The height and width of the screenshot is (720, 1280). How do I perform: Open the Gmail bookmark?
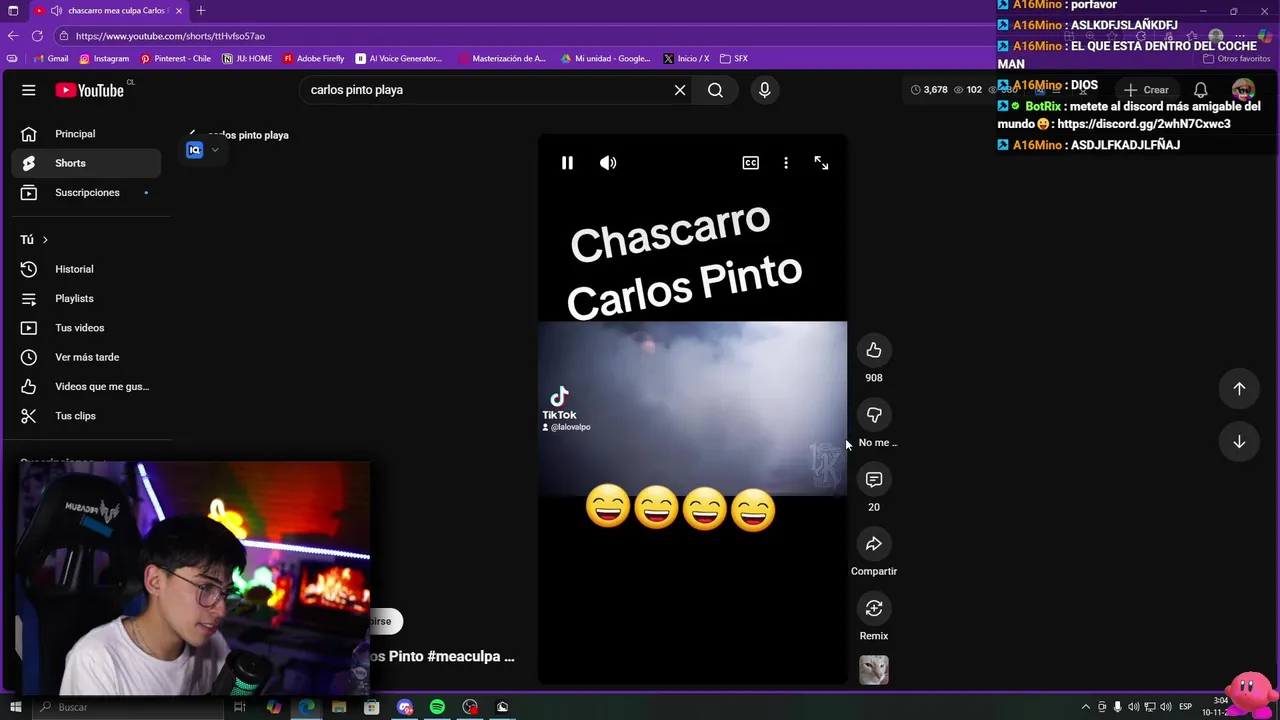click(x=51, y=59)
